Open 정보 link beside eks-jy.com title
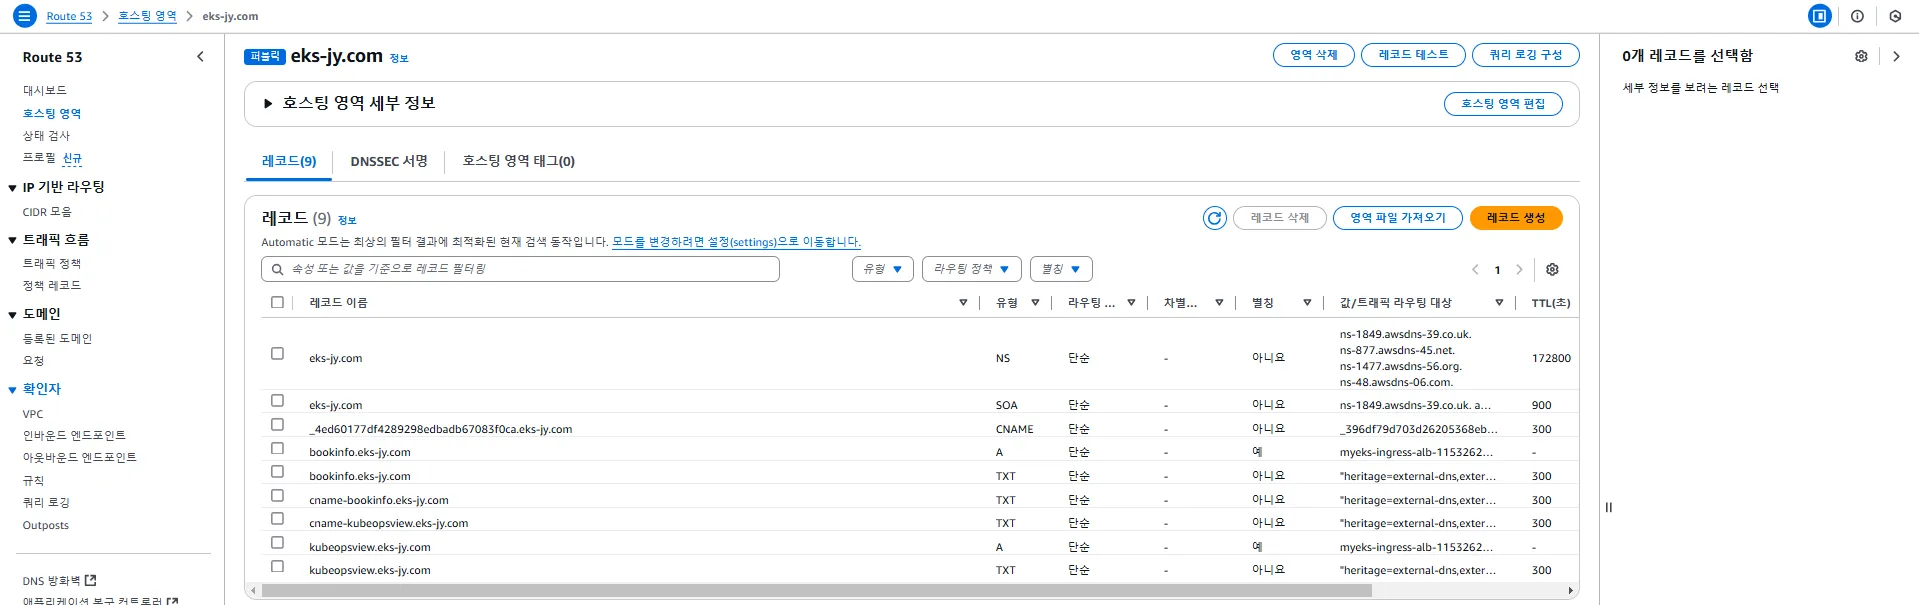Screen dimensions: 1919x605 pyautogui.click(x=399, y=58)
